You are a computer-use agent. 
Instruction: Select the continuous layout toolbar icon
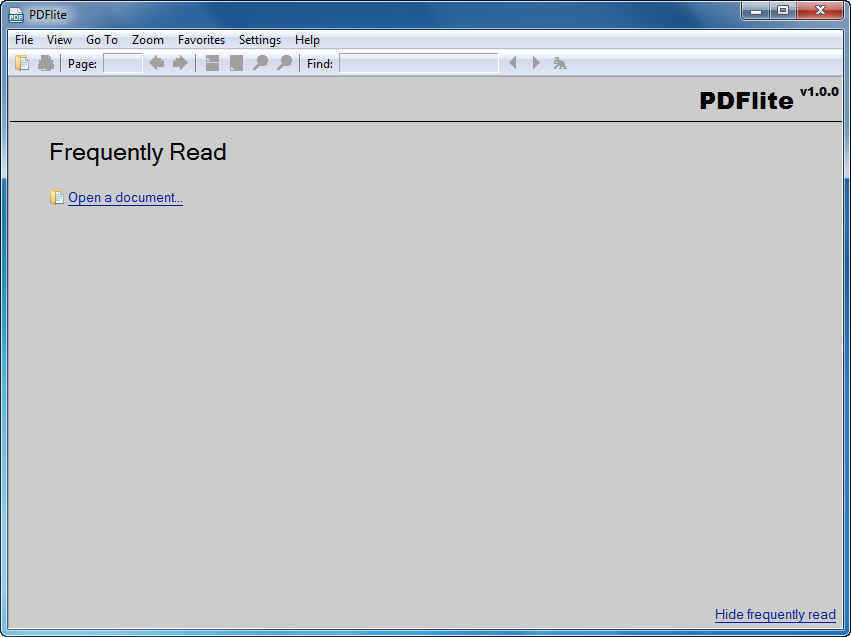tap(212, 63)
